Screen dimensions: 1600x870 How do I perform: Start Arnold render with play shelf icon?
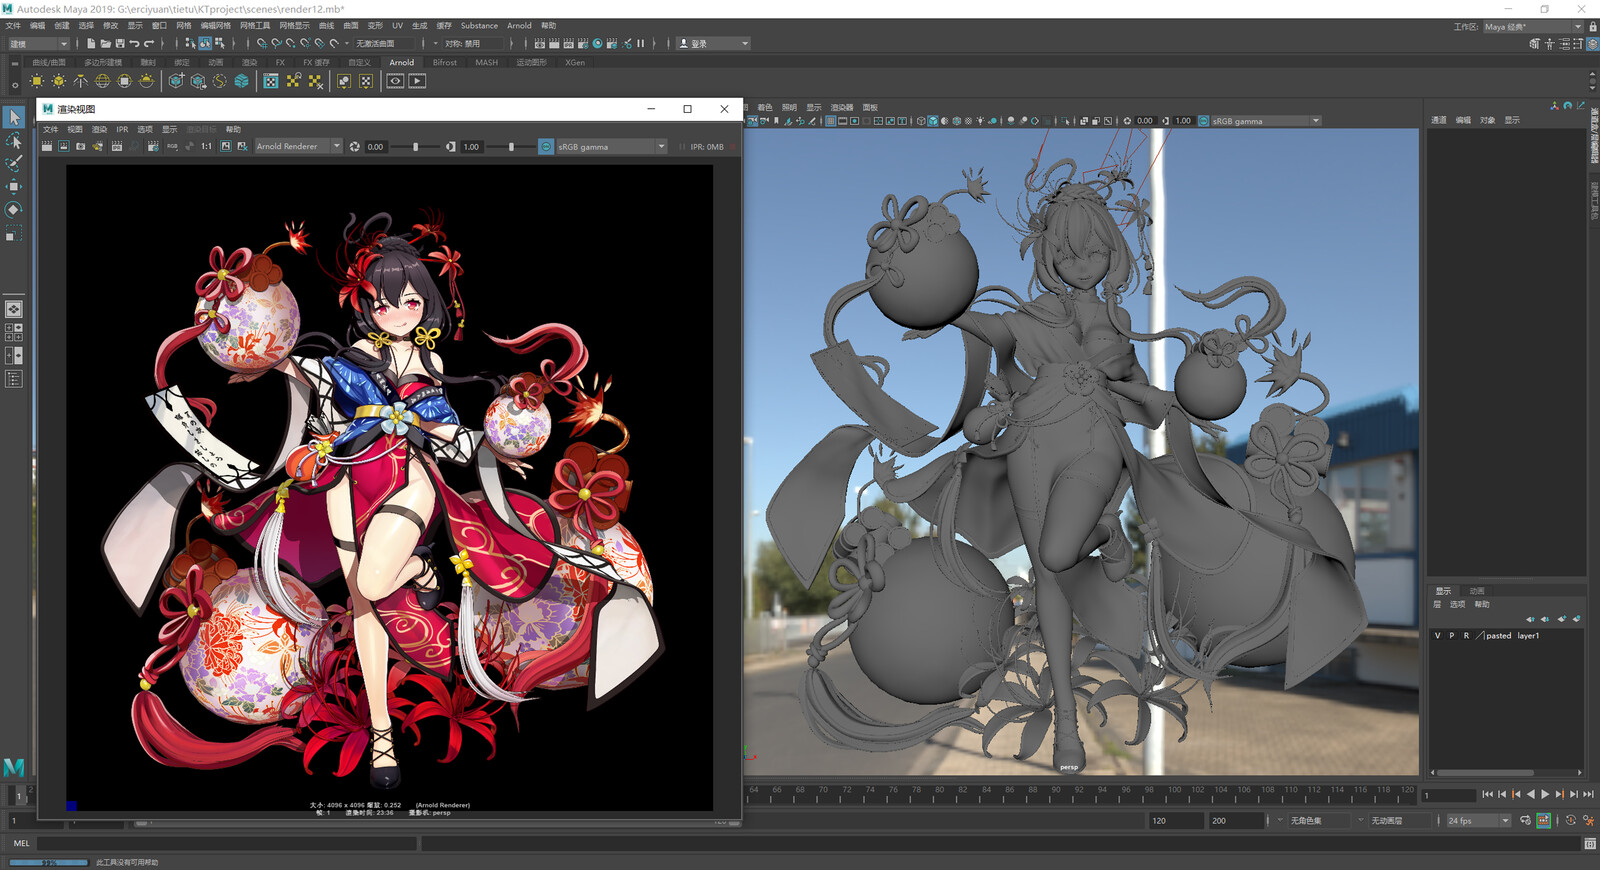(x=418, y=81)
